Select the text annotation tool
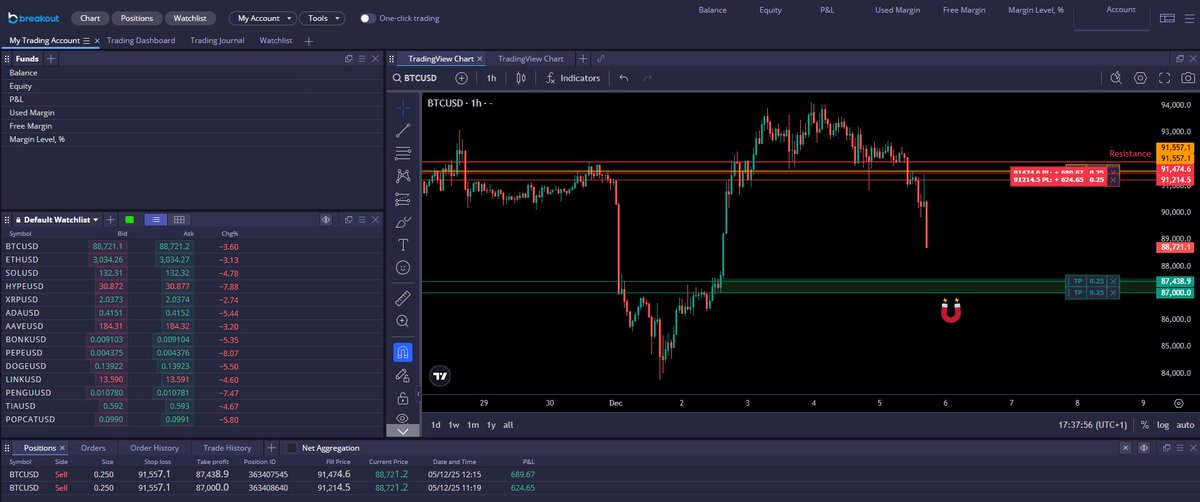This screenshot has height=502, width=1200. pyautogui.click(x=403, y=245)
